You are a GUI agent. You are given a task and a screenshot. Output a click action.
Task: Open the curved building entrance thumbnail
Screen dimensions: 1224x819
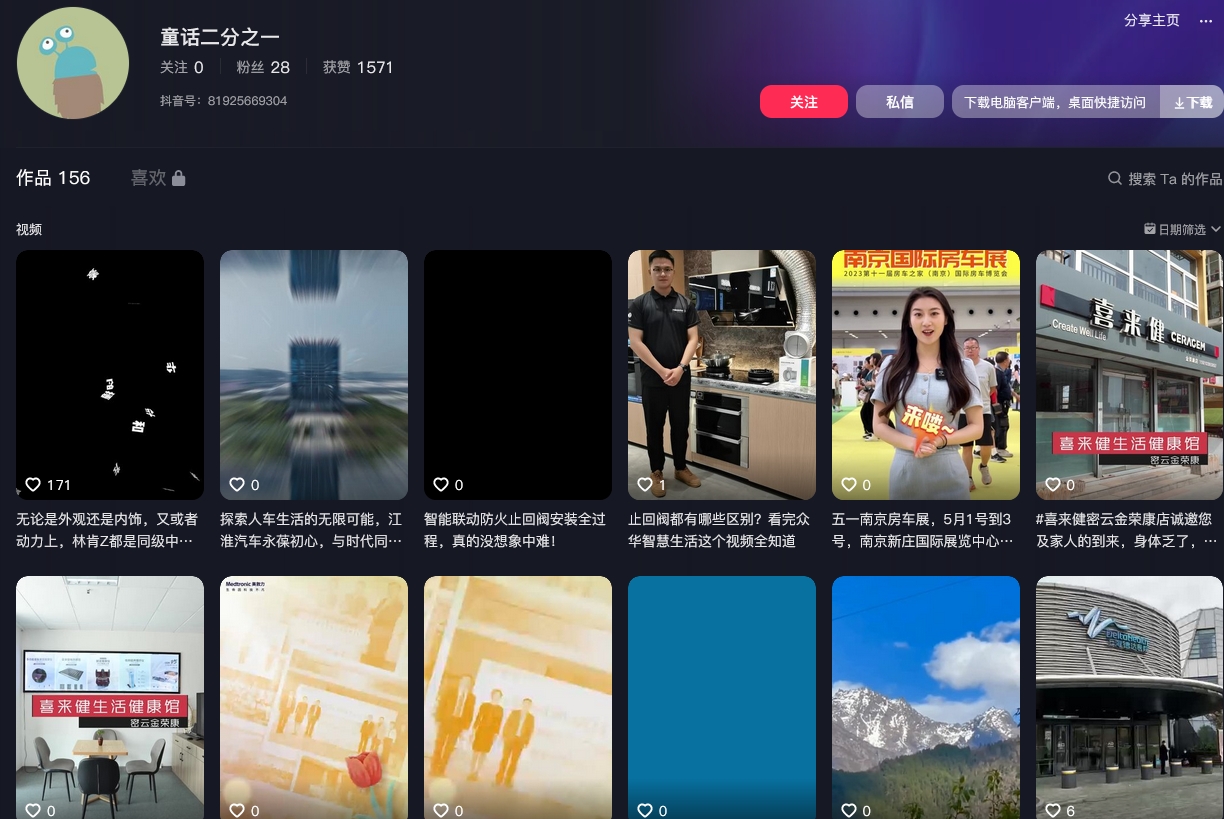(x=1130, y=697)
